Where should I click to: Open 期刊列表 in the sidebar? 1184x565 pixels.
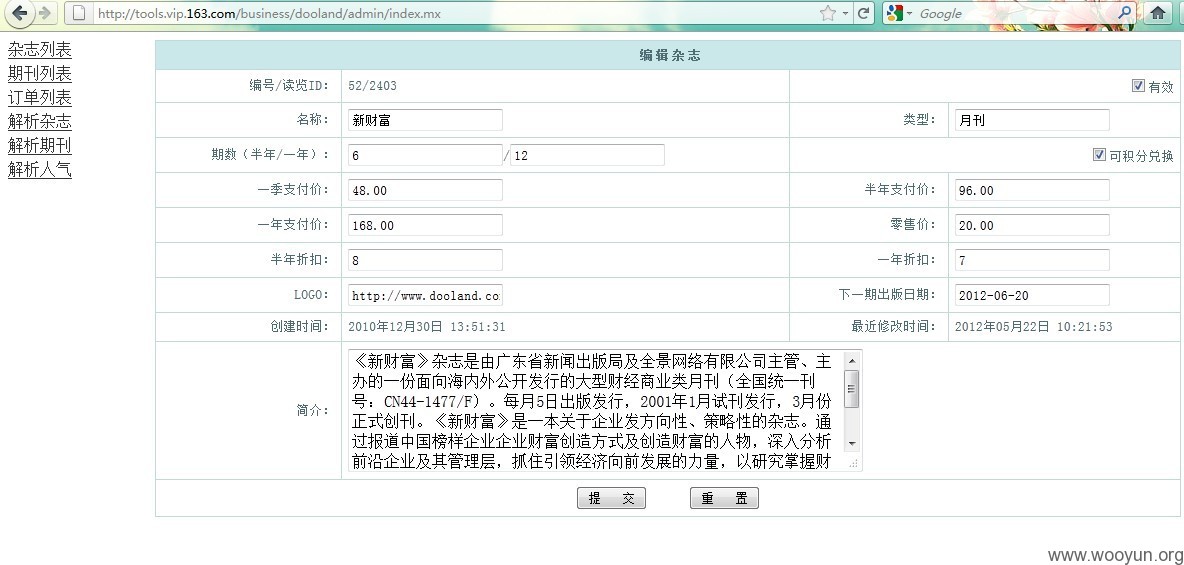tap(40, 74)
